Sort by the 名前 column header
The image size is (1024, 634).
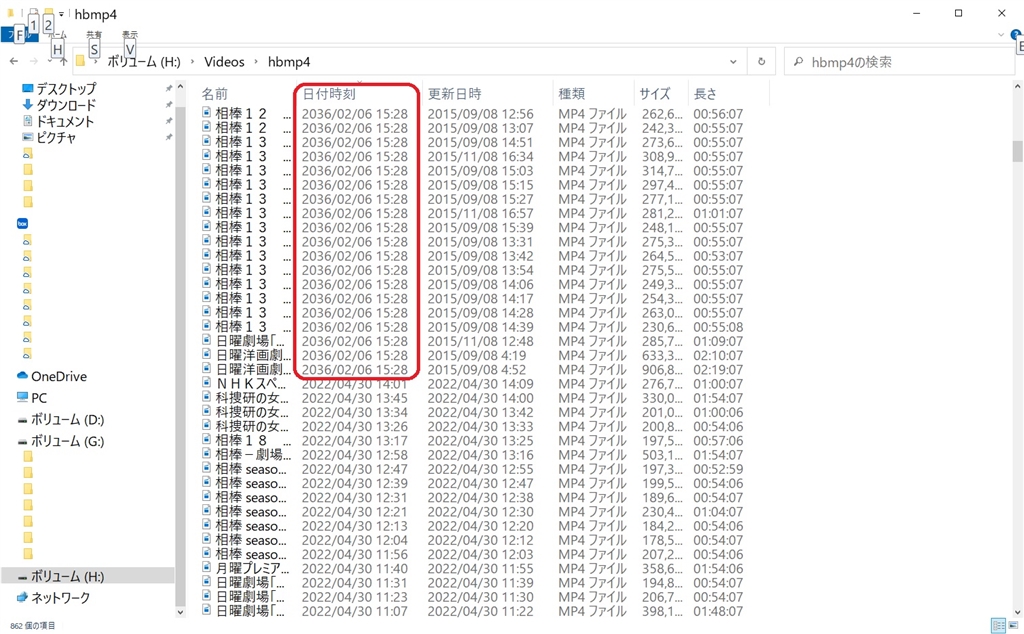click(215, 93)
